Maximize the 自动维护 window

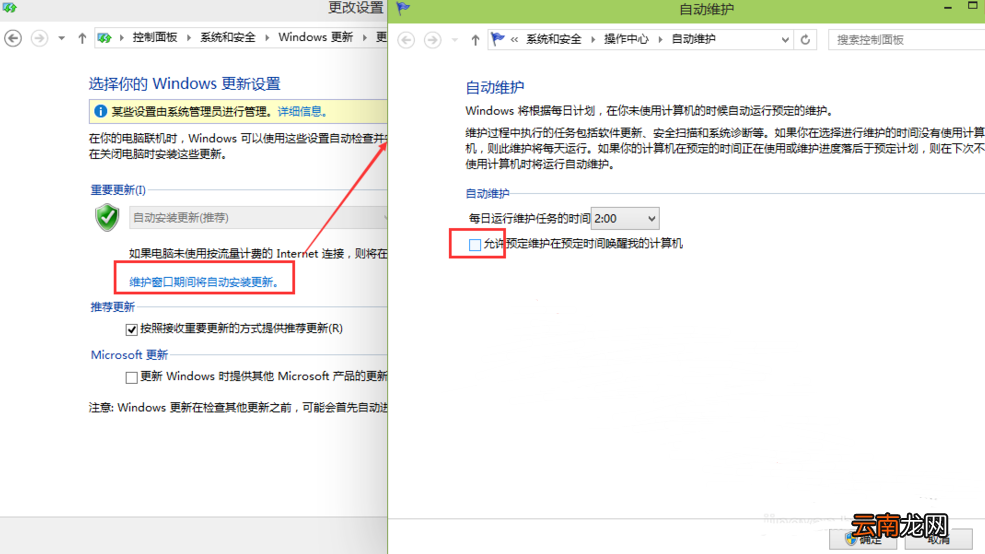[x=972, y=6]
